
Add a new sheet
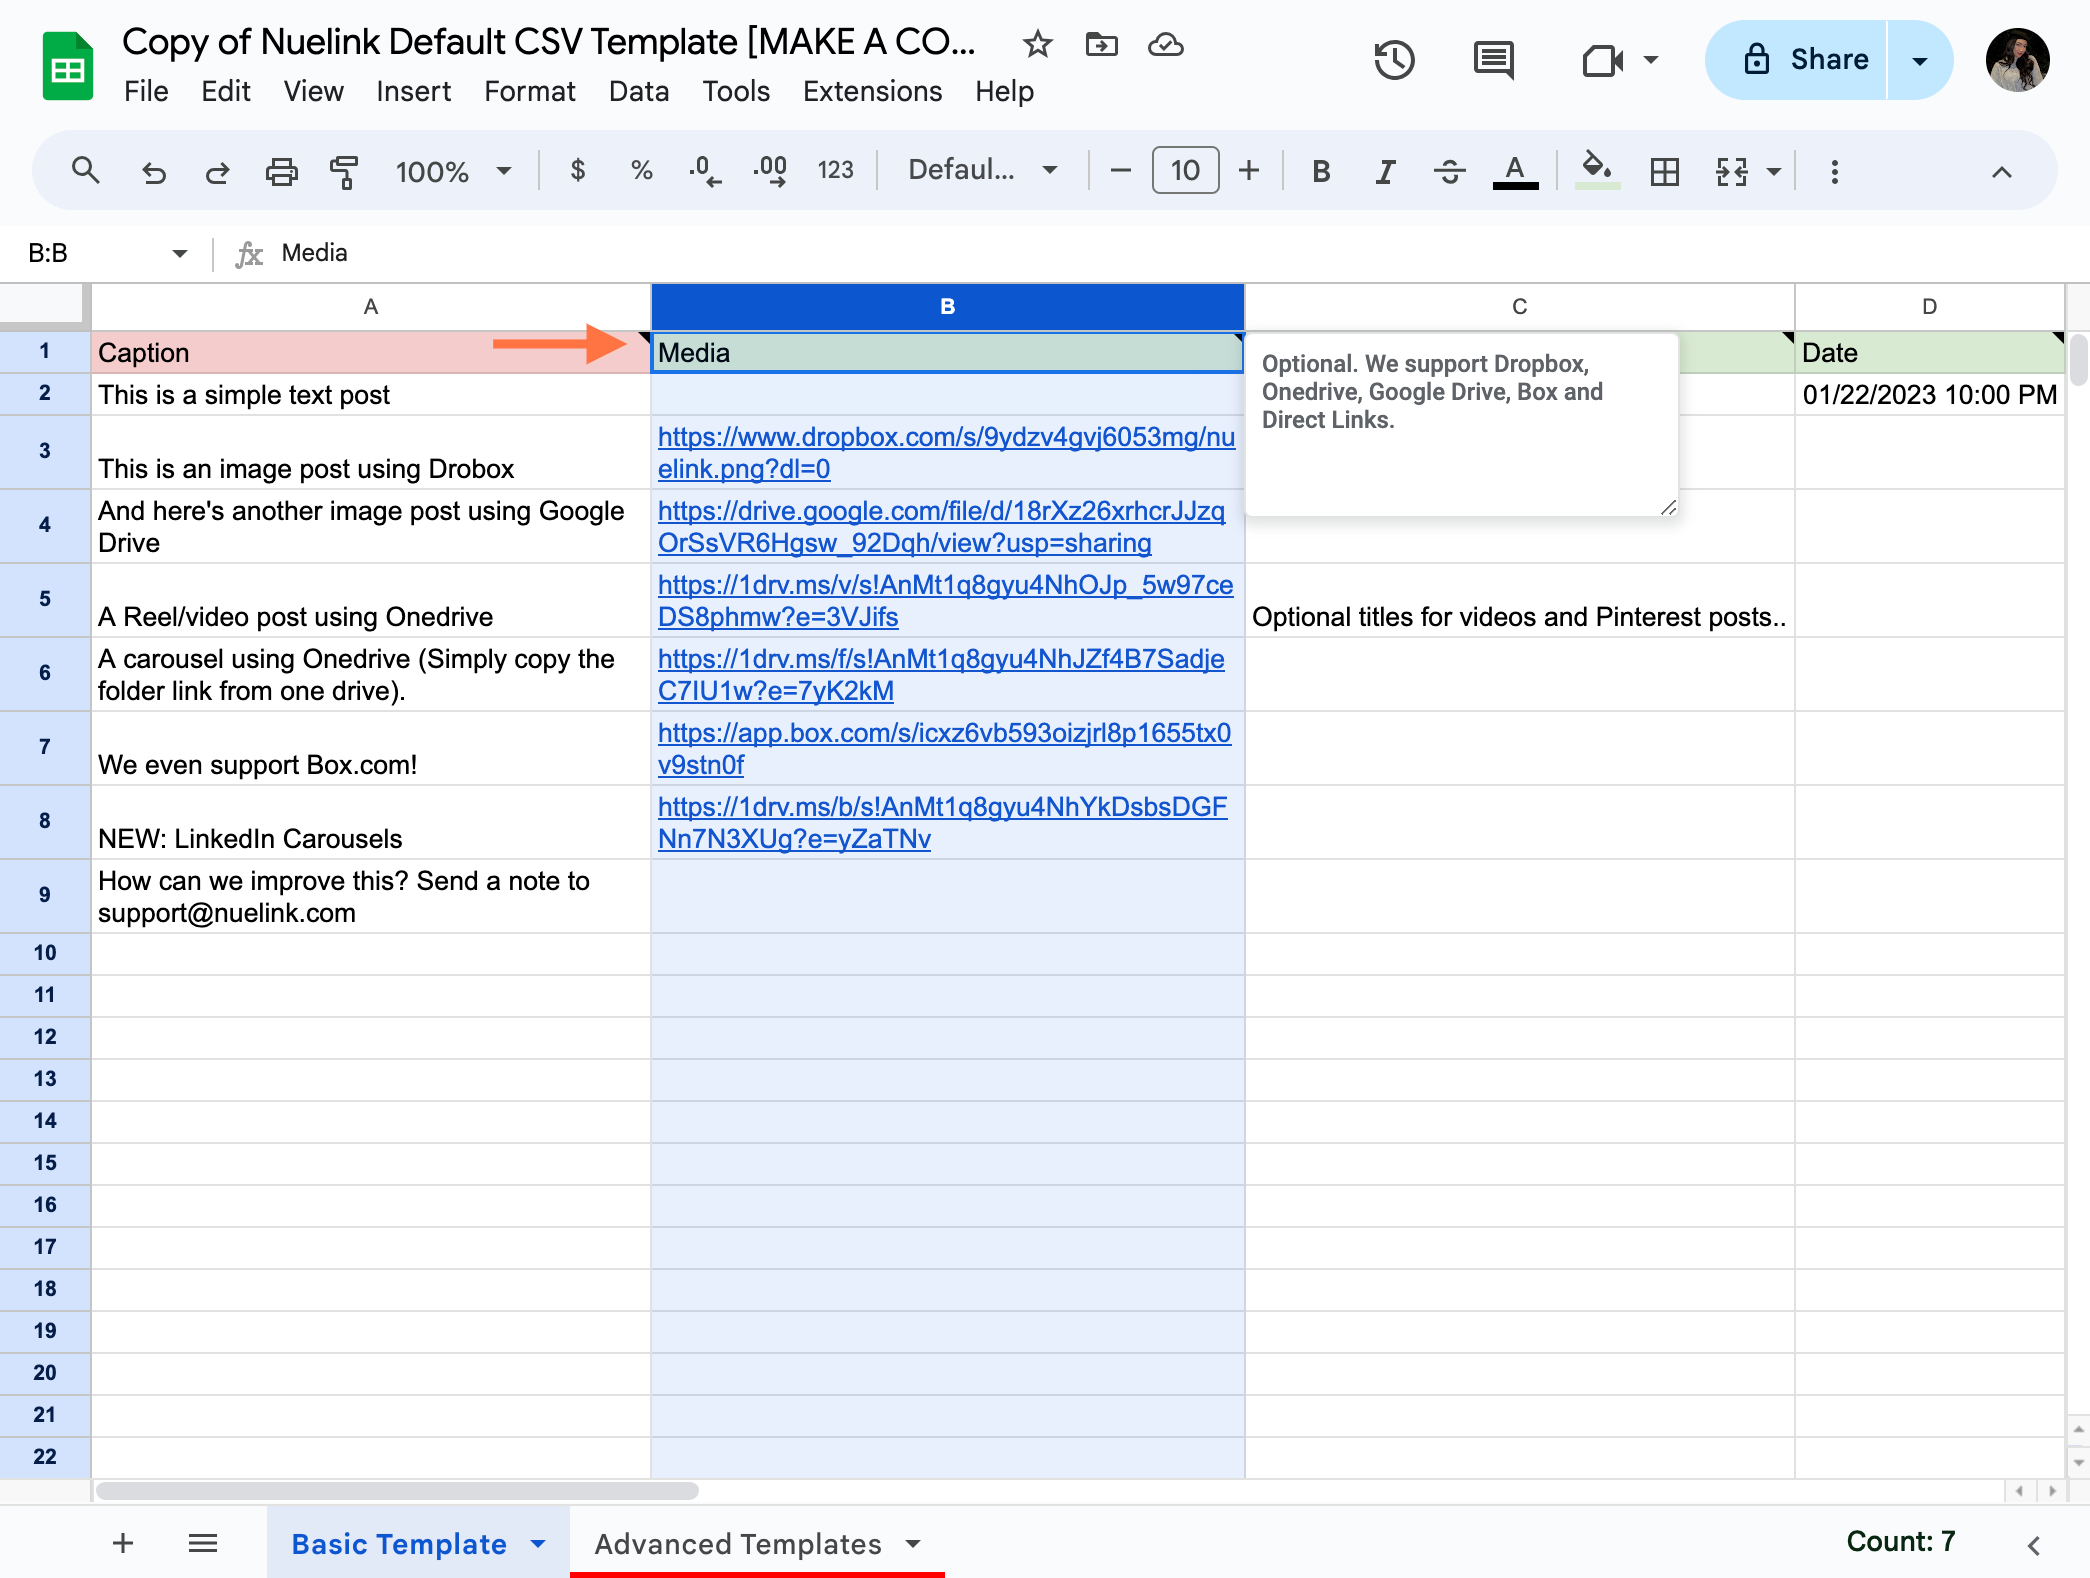tap(123, 1543)
